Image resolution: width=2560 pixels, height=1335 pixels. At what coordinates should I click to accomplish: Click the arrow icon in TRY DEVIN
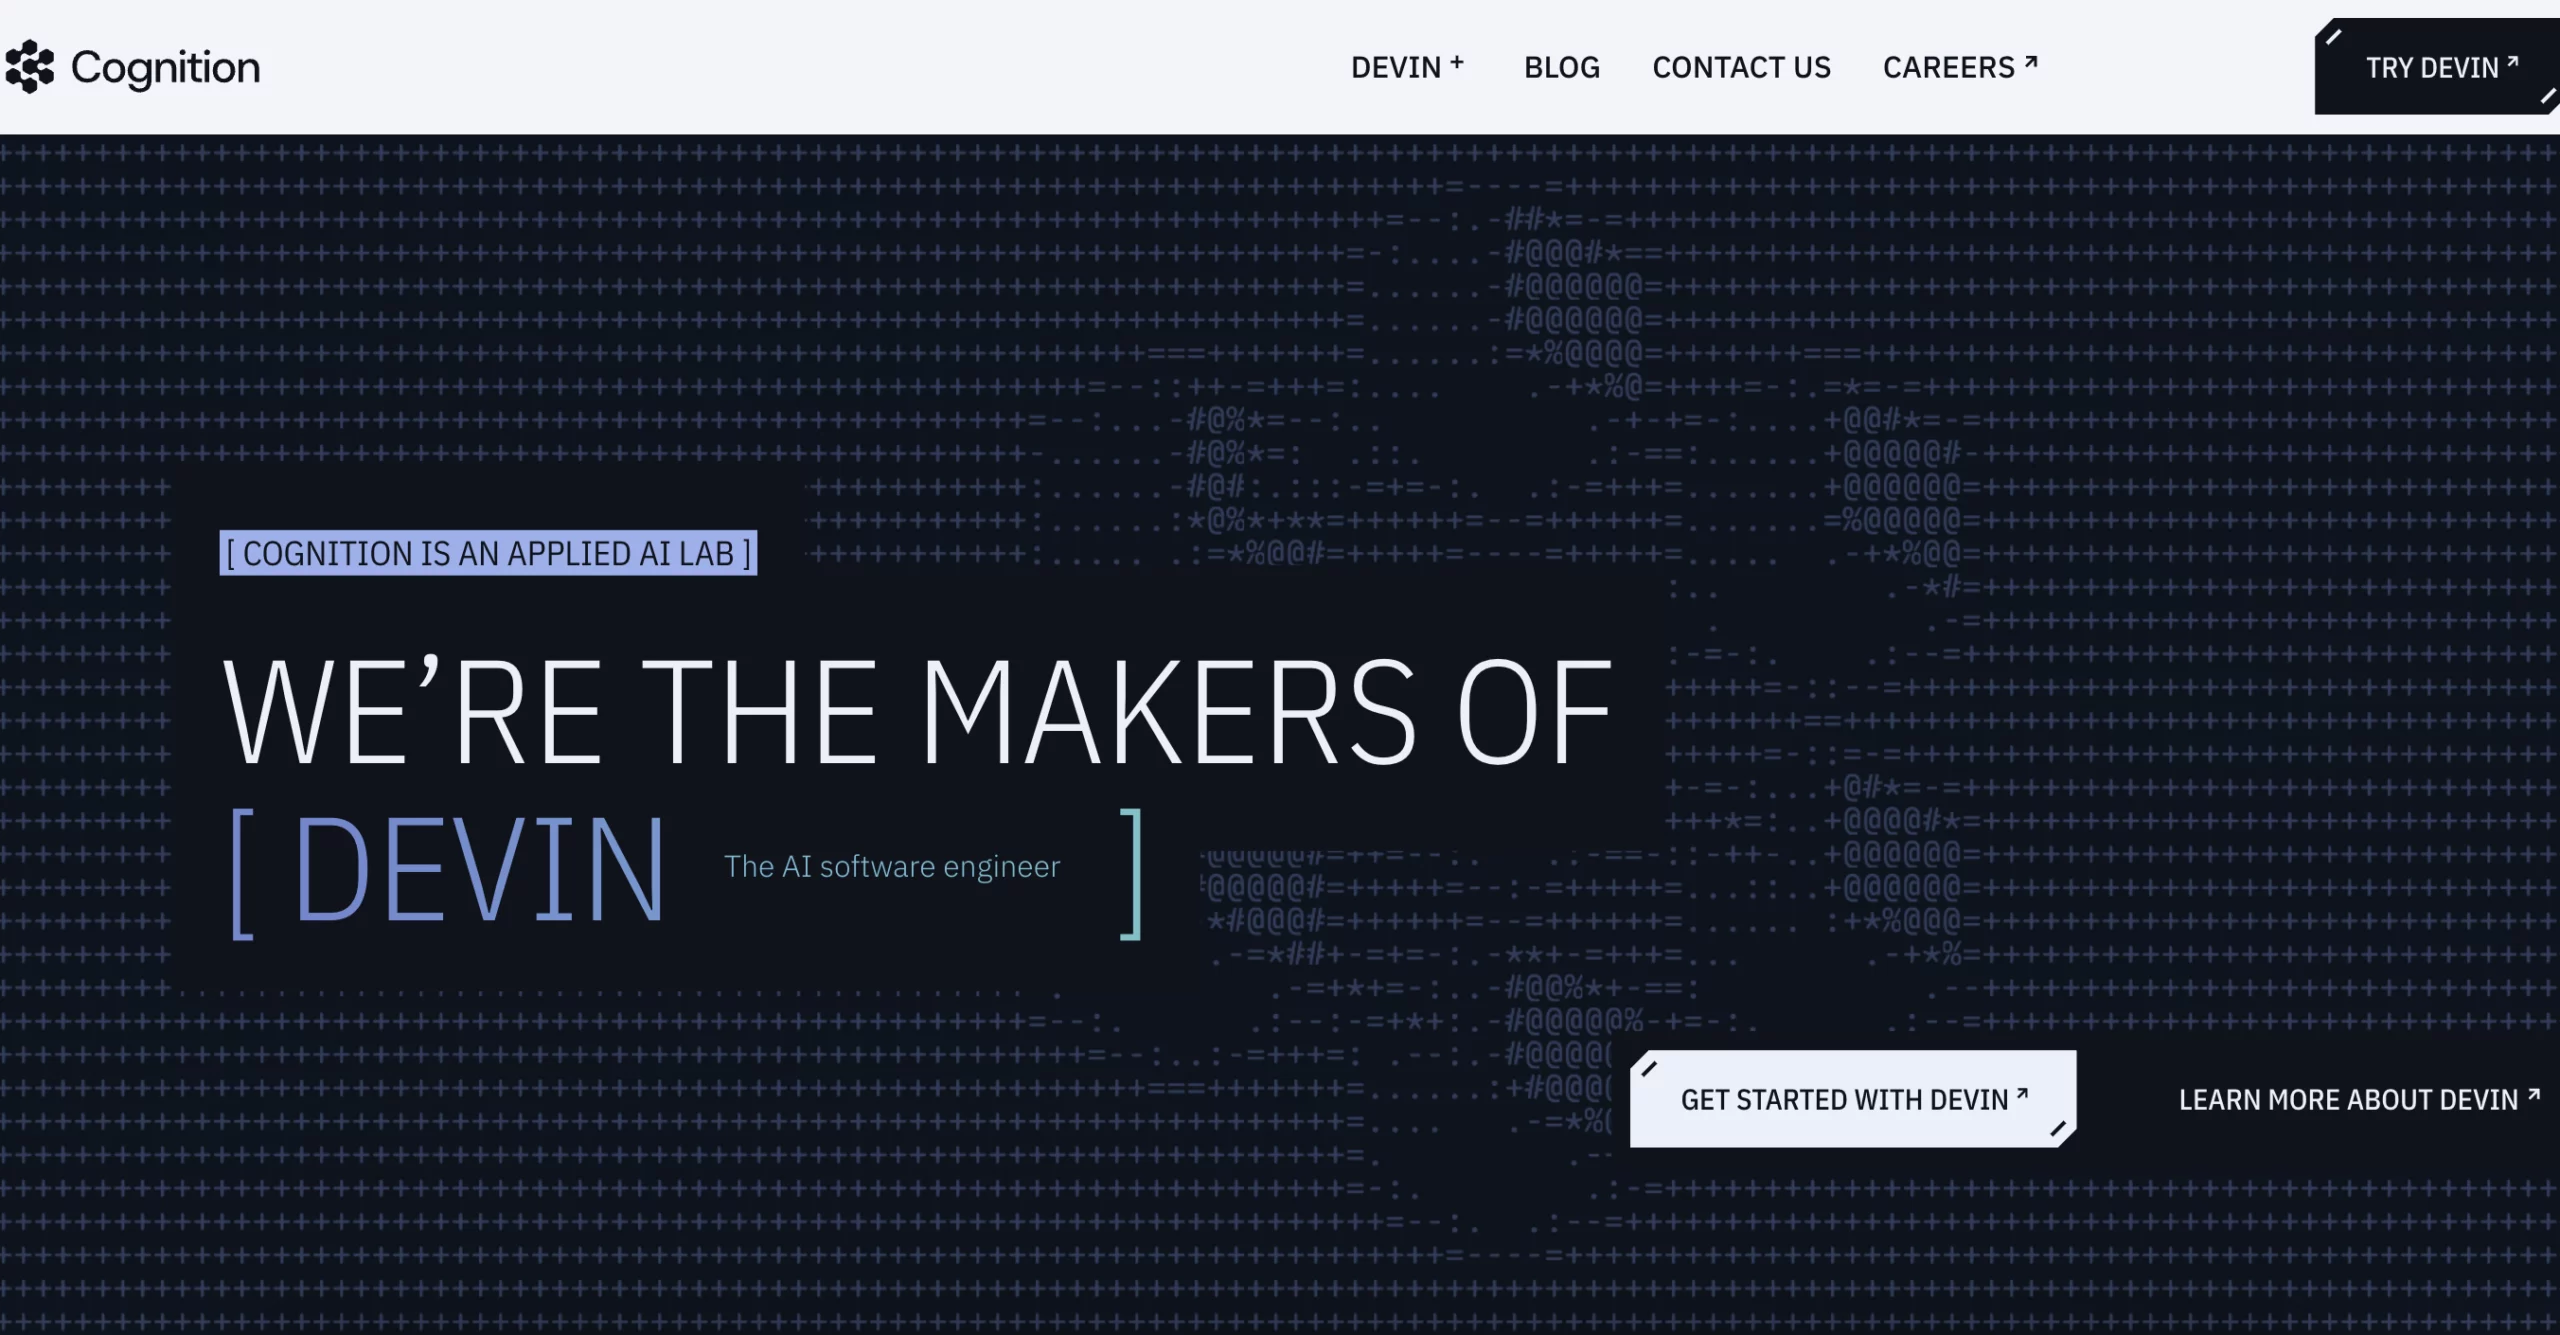[x=2512, y=62]
